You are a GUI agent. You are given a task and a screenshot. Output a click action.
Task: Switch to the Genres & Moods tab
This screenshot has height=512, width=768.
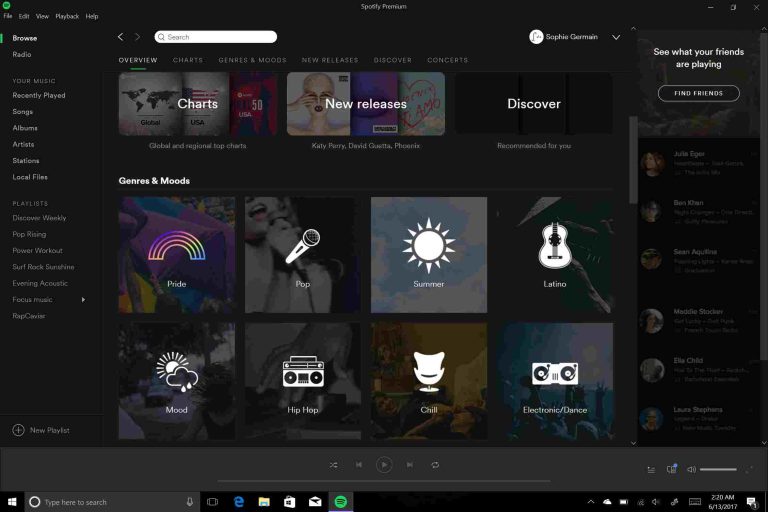click(252, 60)
